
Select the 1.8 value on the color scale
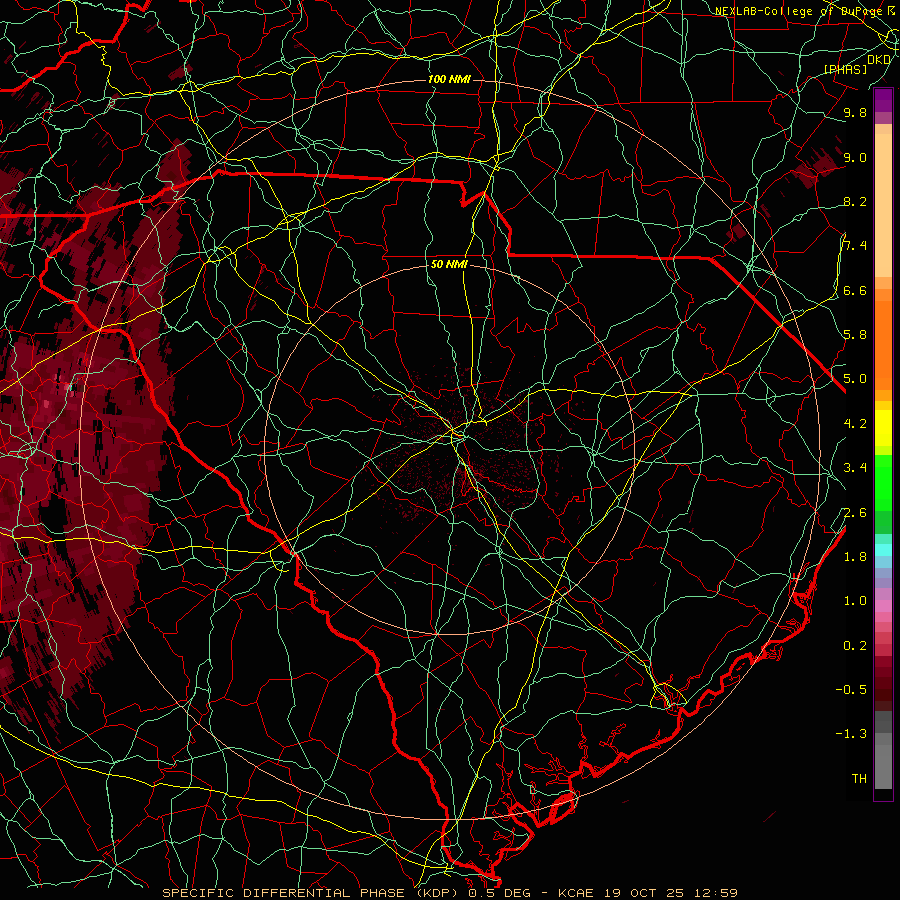pos(855,557)
